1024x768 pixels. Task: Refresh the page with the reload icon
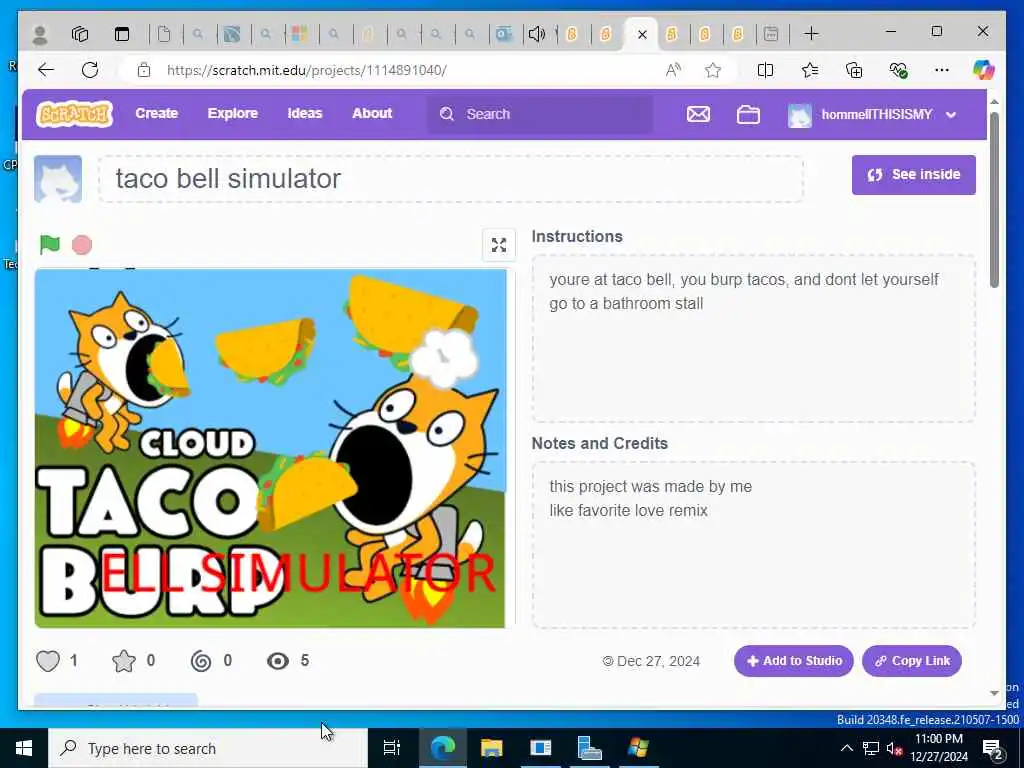90,70
